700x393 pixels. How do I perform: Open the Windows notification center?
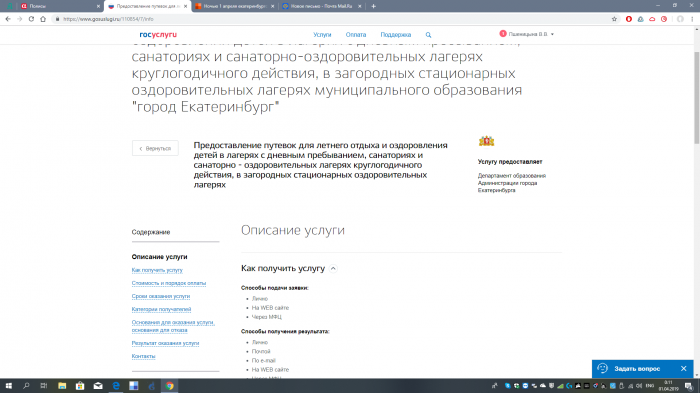pos(689,386)
